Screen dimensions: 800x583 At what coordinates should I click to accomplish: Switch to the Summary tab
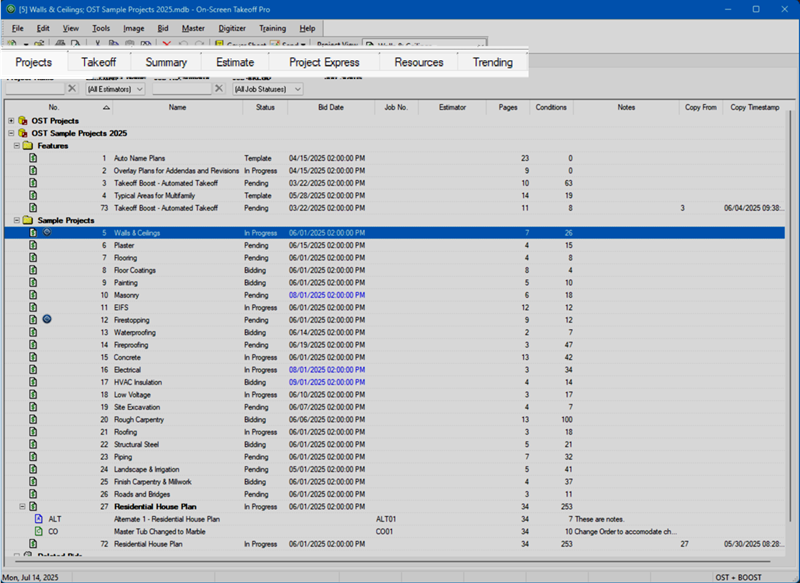[x=166, y=62]
